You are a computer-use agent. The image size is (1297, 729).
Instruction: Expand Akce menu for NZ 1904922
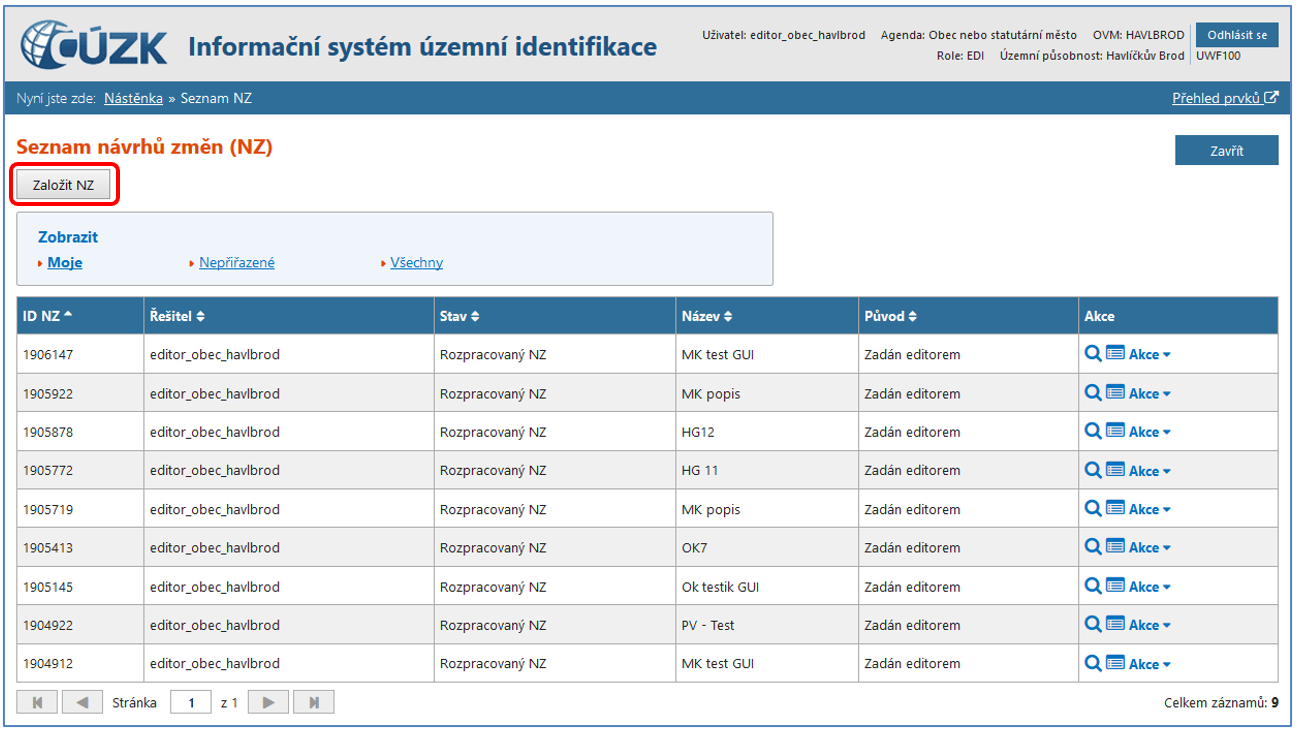pos(1149,626)
